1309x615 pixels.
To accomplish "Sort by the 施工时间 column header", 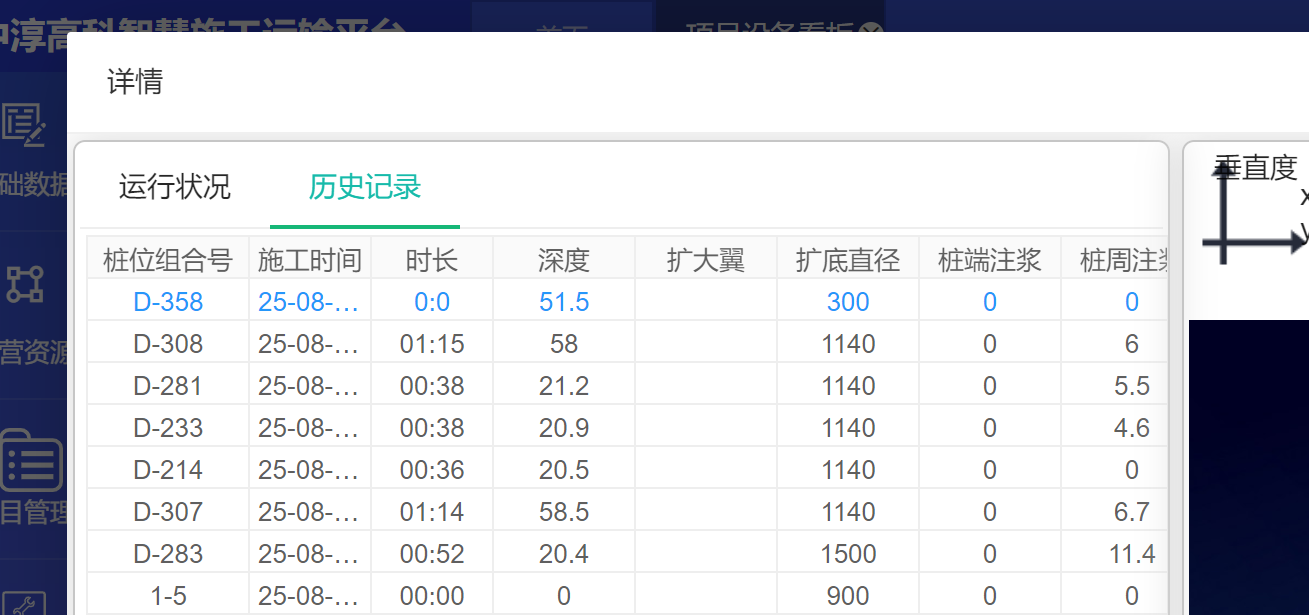I will click(x=309, y=261).
